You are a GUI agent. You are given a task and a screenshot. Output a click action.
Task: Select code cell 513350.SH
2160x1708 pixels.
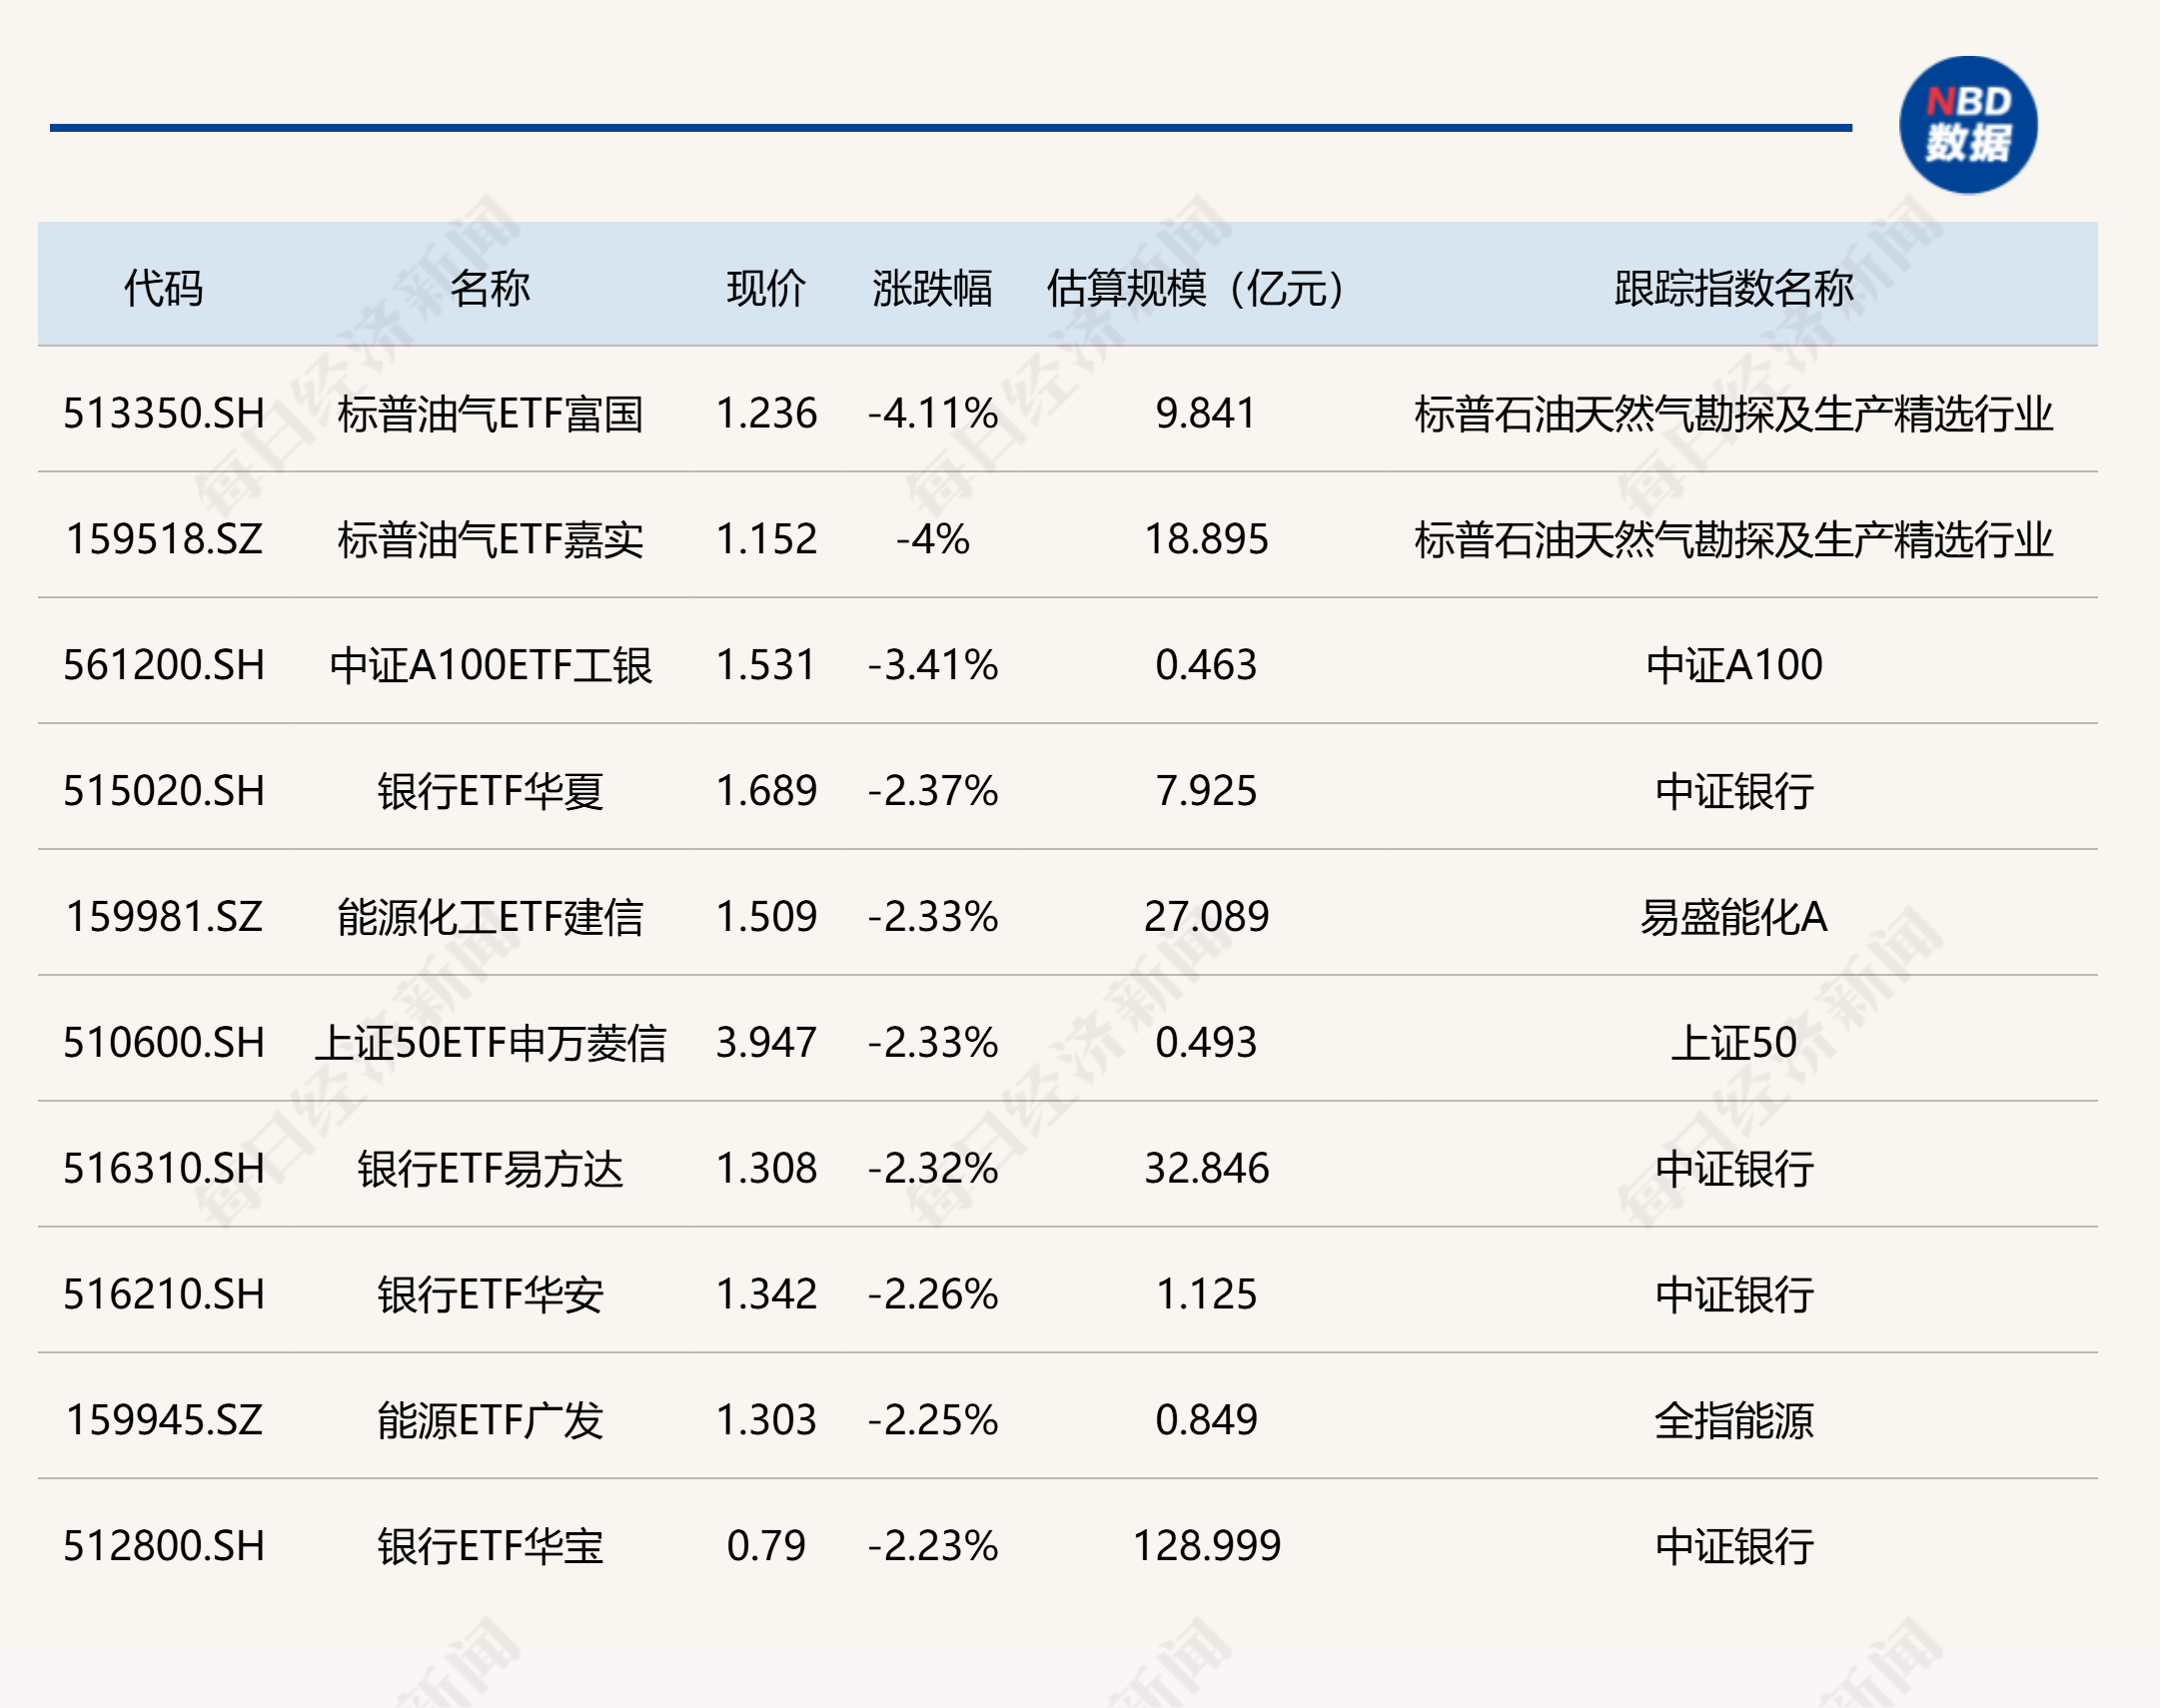(x=164, y=413)
